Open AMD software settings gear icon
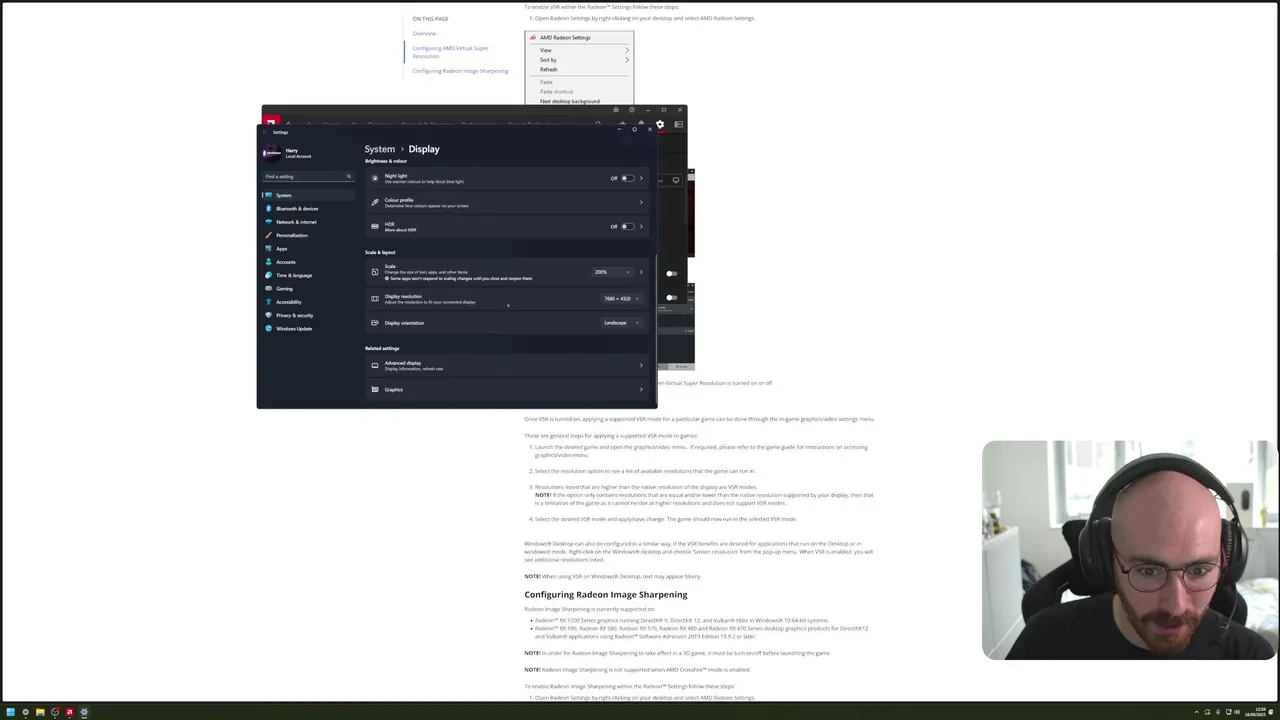This screenshot has height=720, width=1280. point(660,124)
